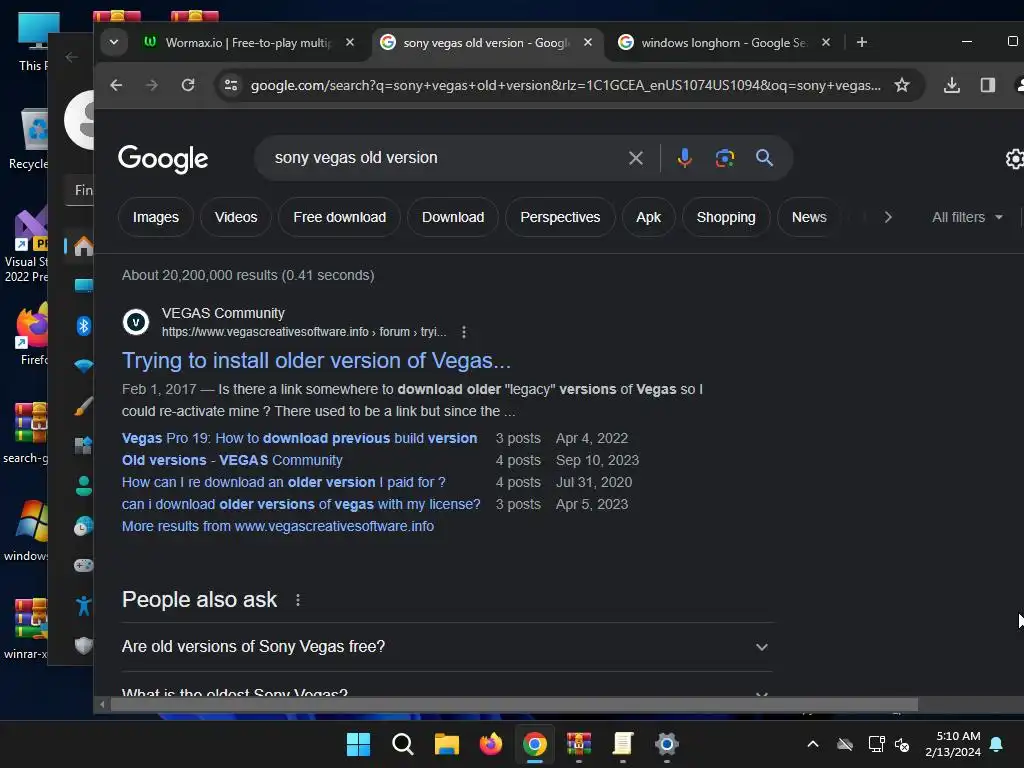
Task: Open Firefox from the taskbar
Action: coord(490,744)
